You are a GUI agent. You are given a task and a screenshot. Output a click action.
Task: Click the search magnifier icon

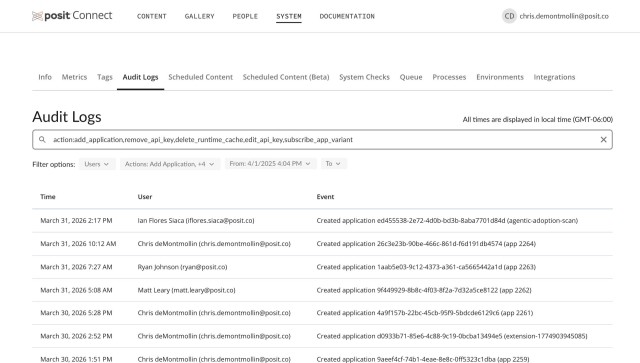pos(42,140)
